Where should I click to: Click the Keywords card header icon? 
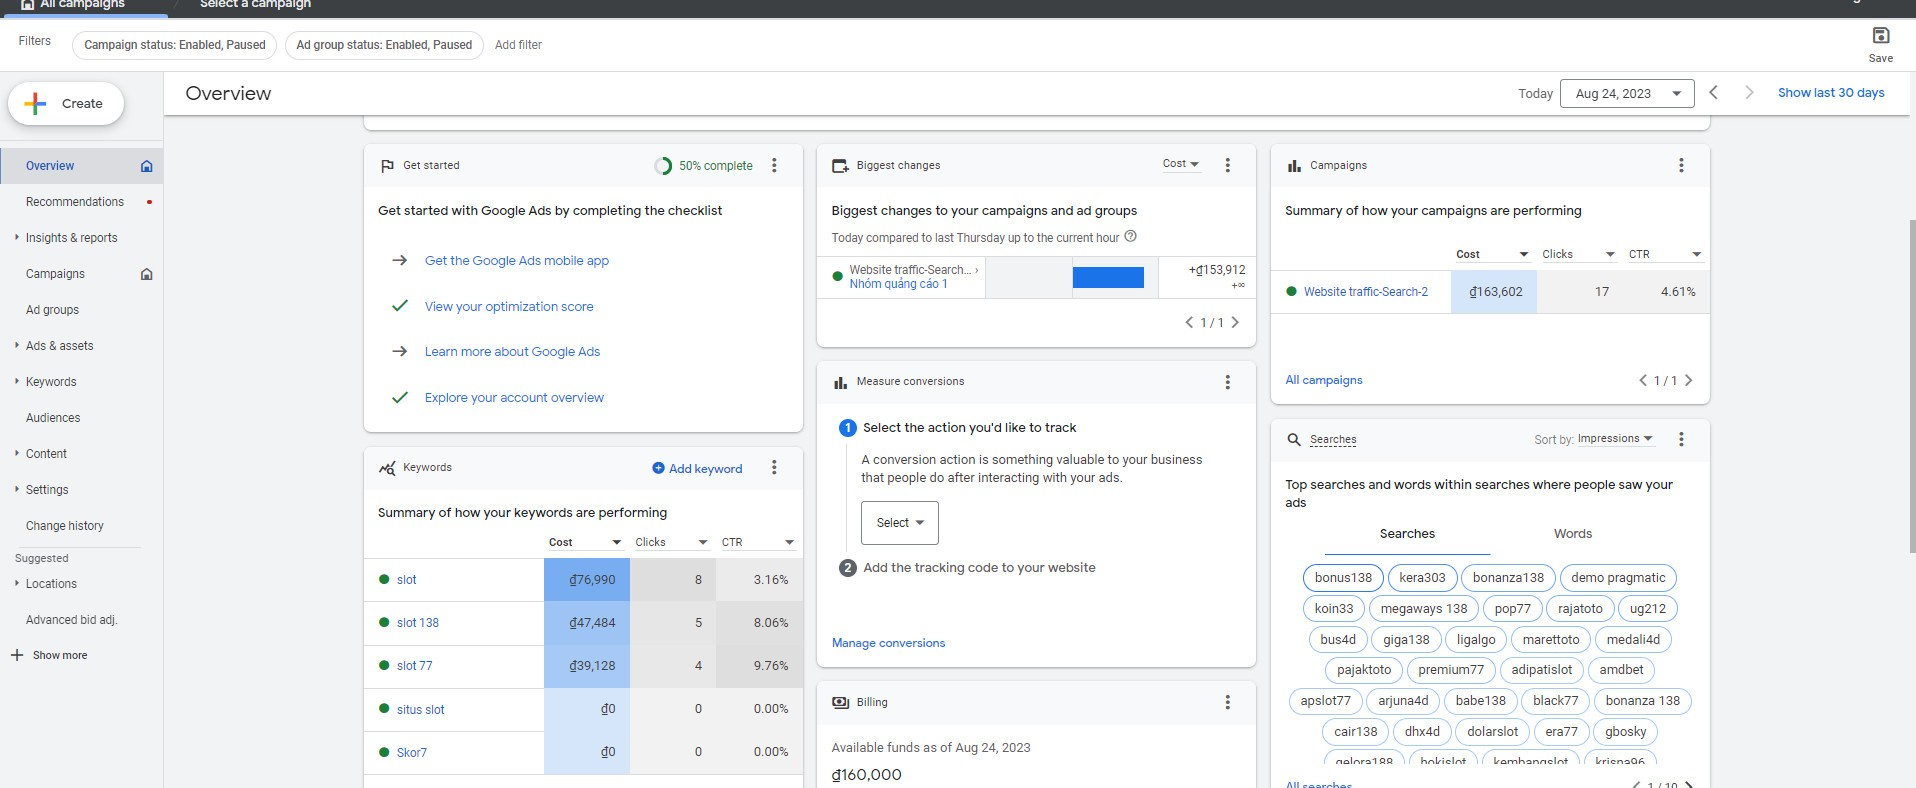387,468
